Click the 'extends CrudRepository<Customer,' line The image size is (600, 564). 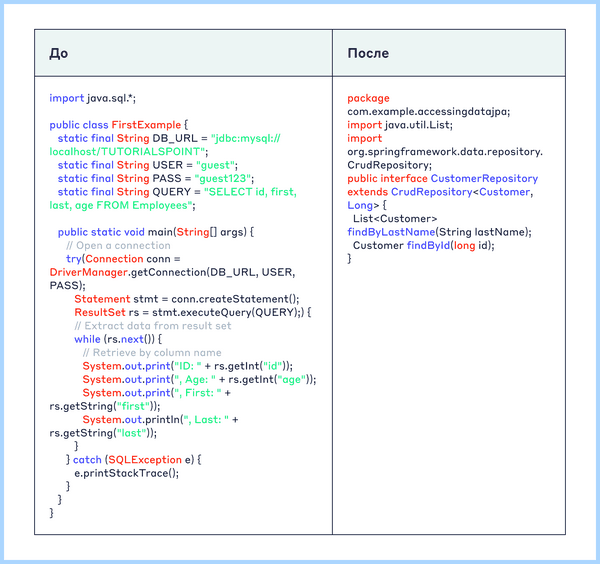pyautogui.click(x=440, y=192)
